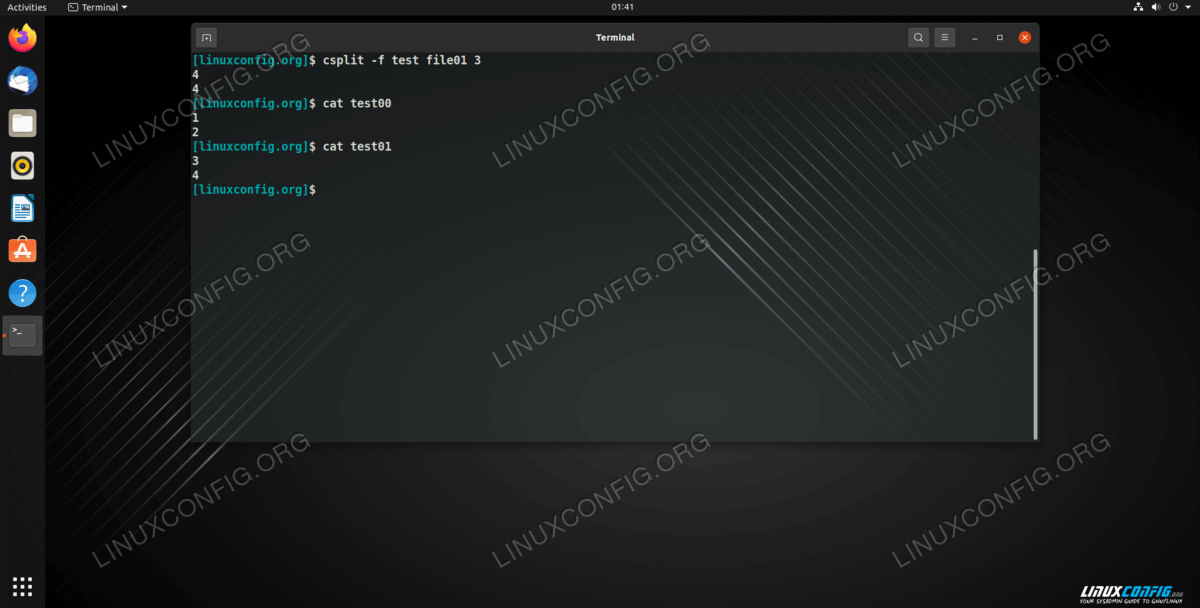Open the clock and calendar panel
Viewport: 1200px width, 608px height.
point(622,7)
